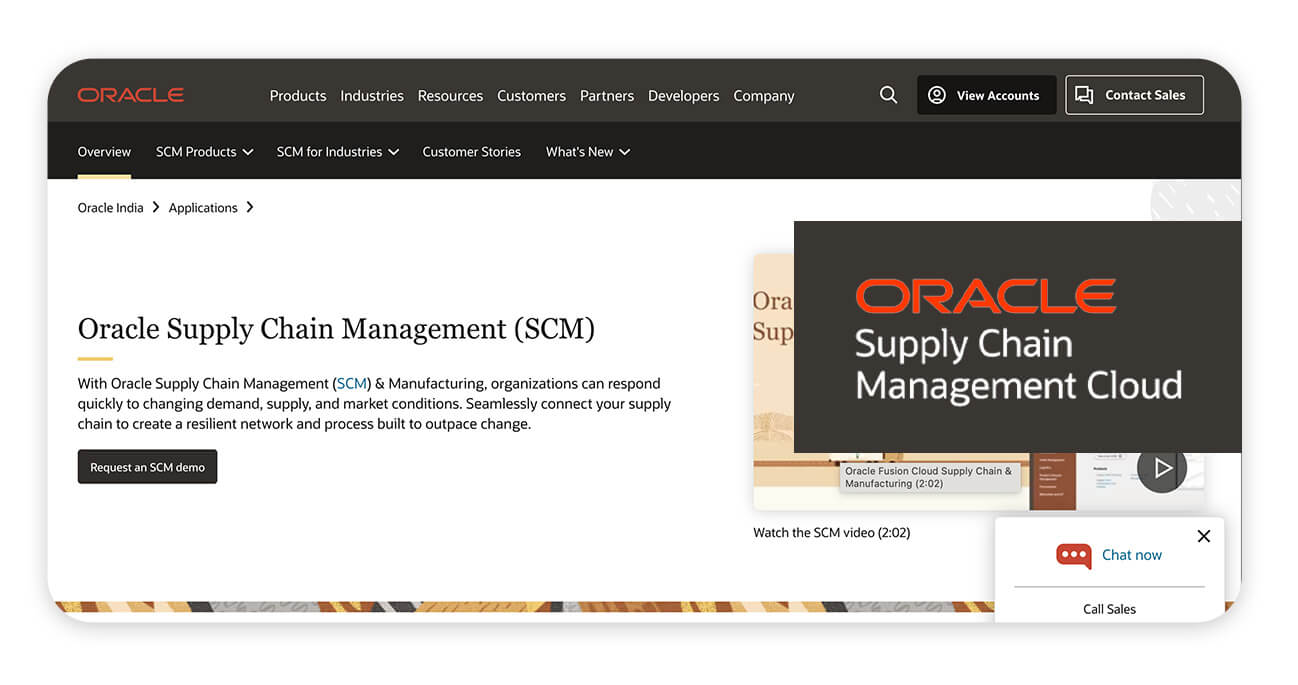Switch to the Overview tab

click(104, 152)
